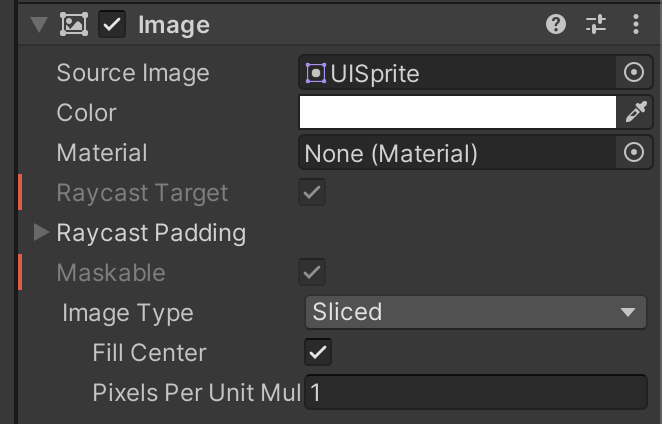Collapse the Image component foldout triangle
662x424 pixels.
point(39,24)
